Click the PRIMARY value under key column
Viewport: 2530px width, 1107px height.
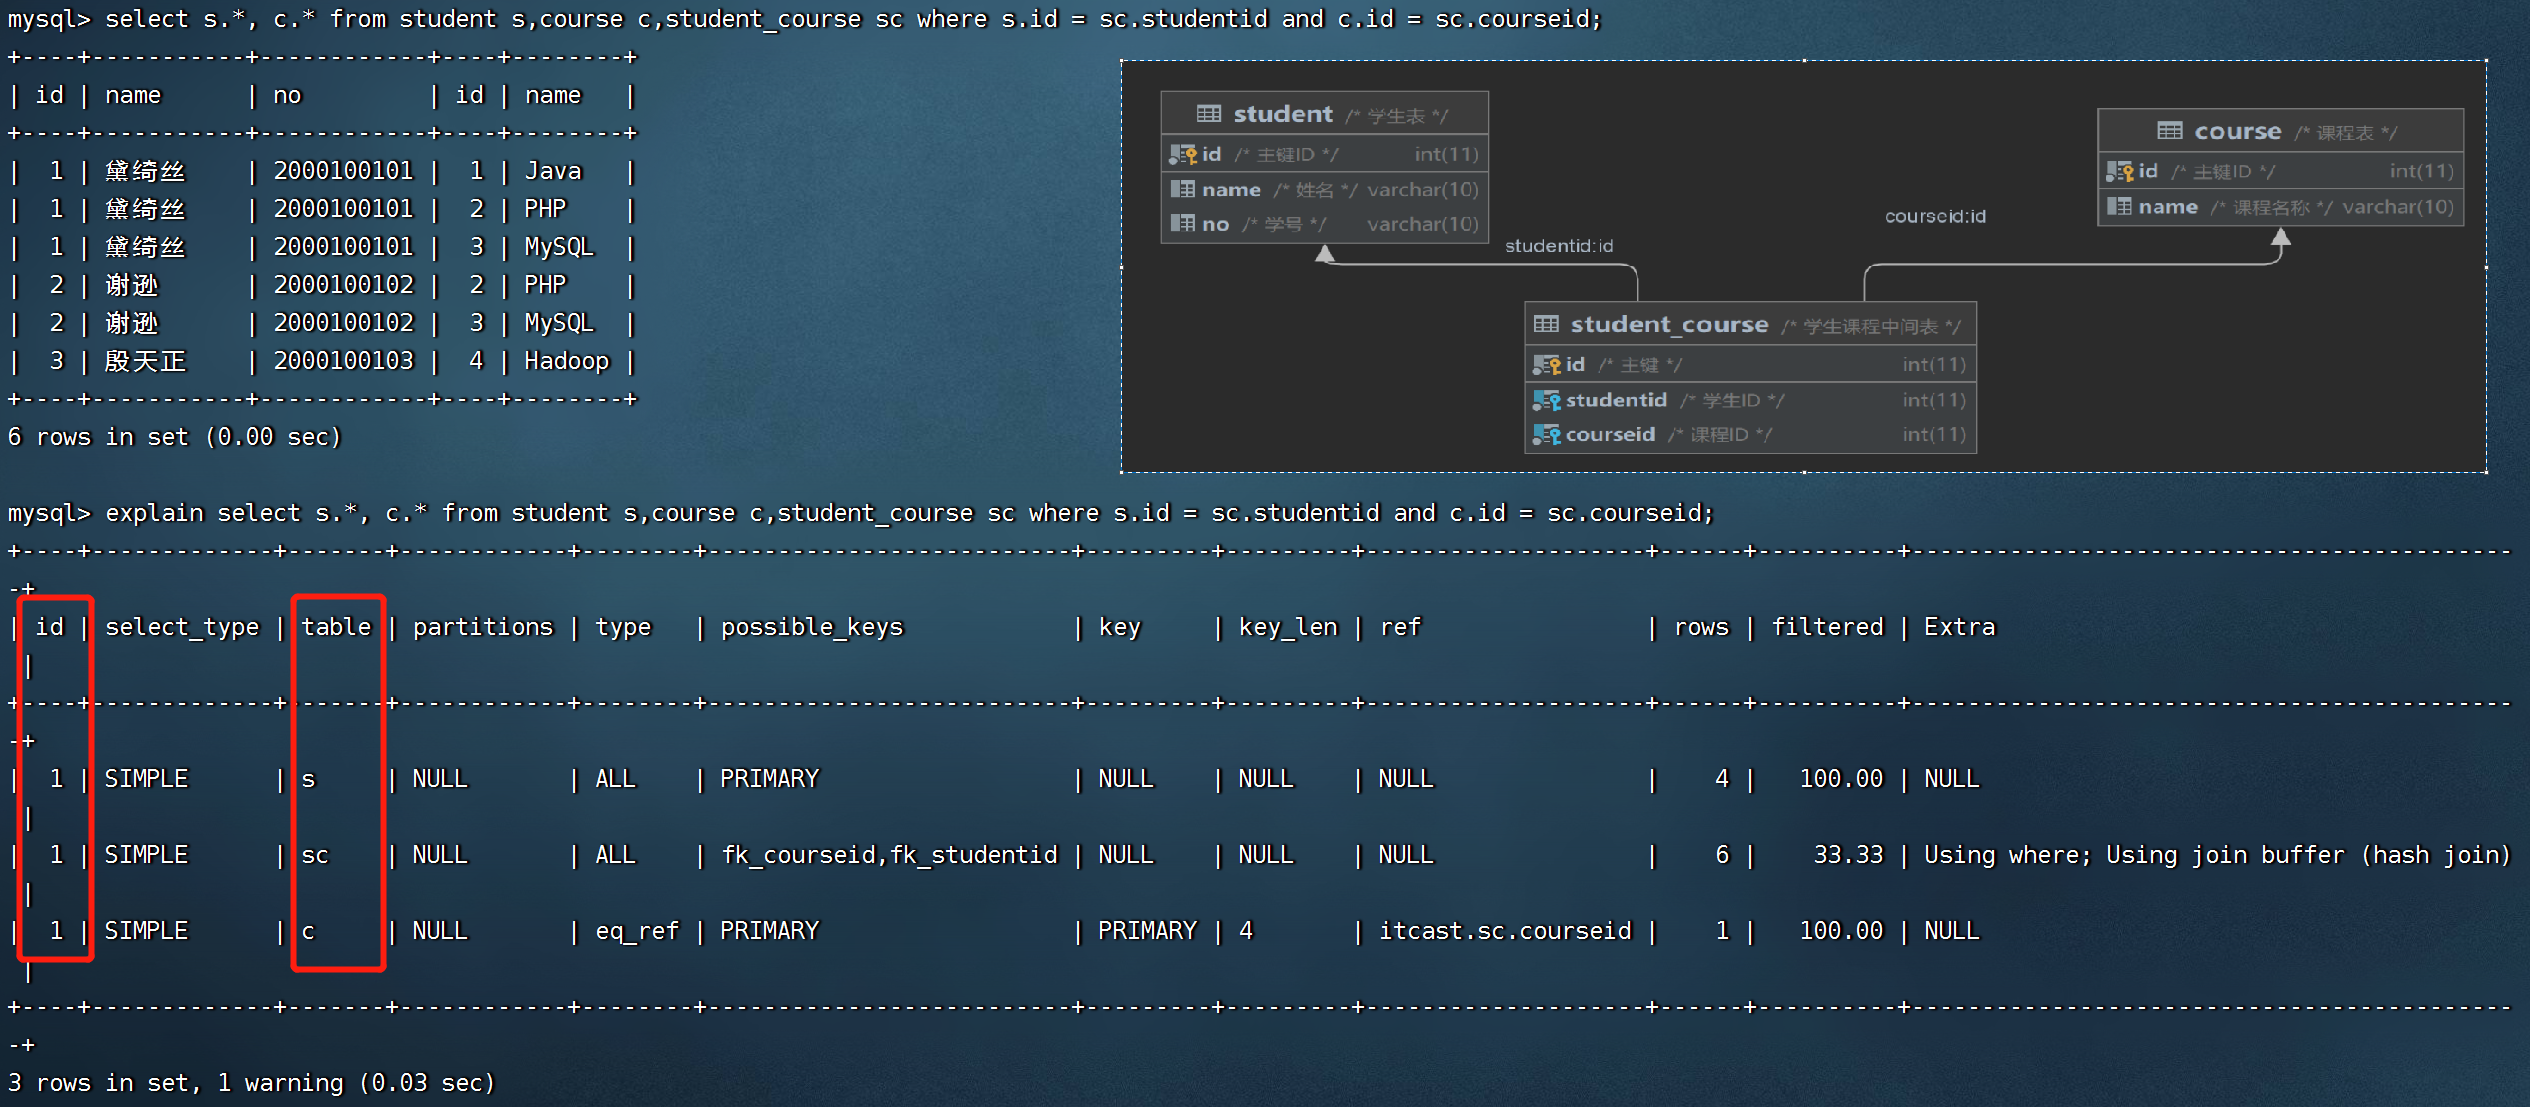[1148, 931]
